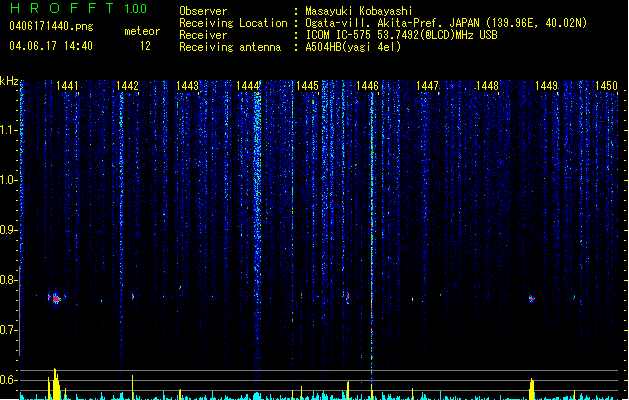Viewport: 629px width, 400px height.
Task: Click the yellow power spike near 1449
Action: [x=532, y=389]
